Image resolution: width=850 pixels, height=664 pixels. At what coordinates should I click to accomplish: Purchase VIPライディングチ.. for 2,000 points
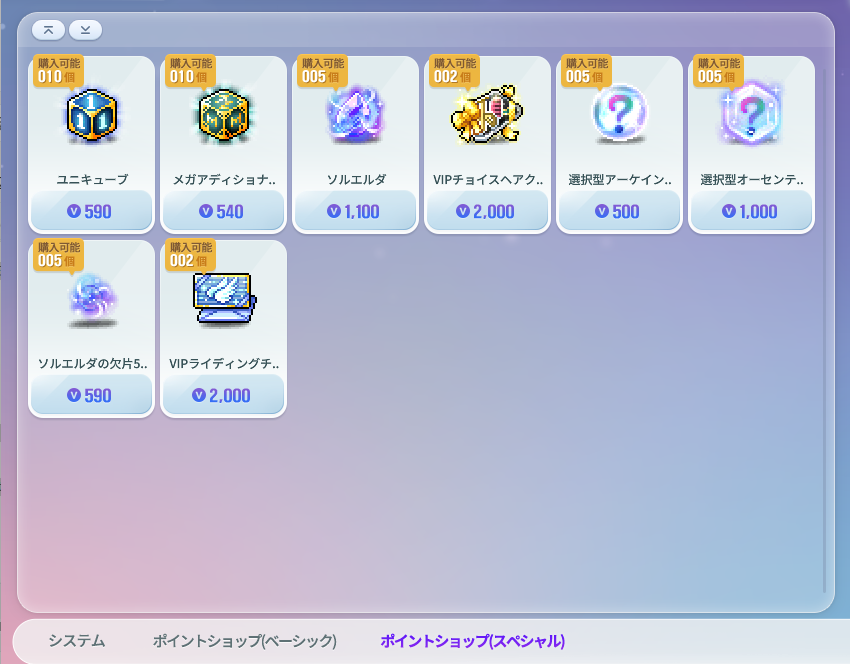(223, 395)
